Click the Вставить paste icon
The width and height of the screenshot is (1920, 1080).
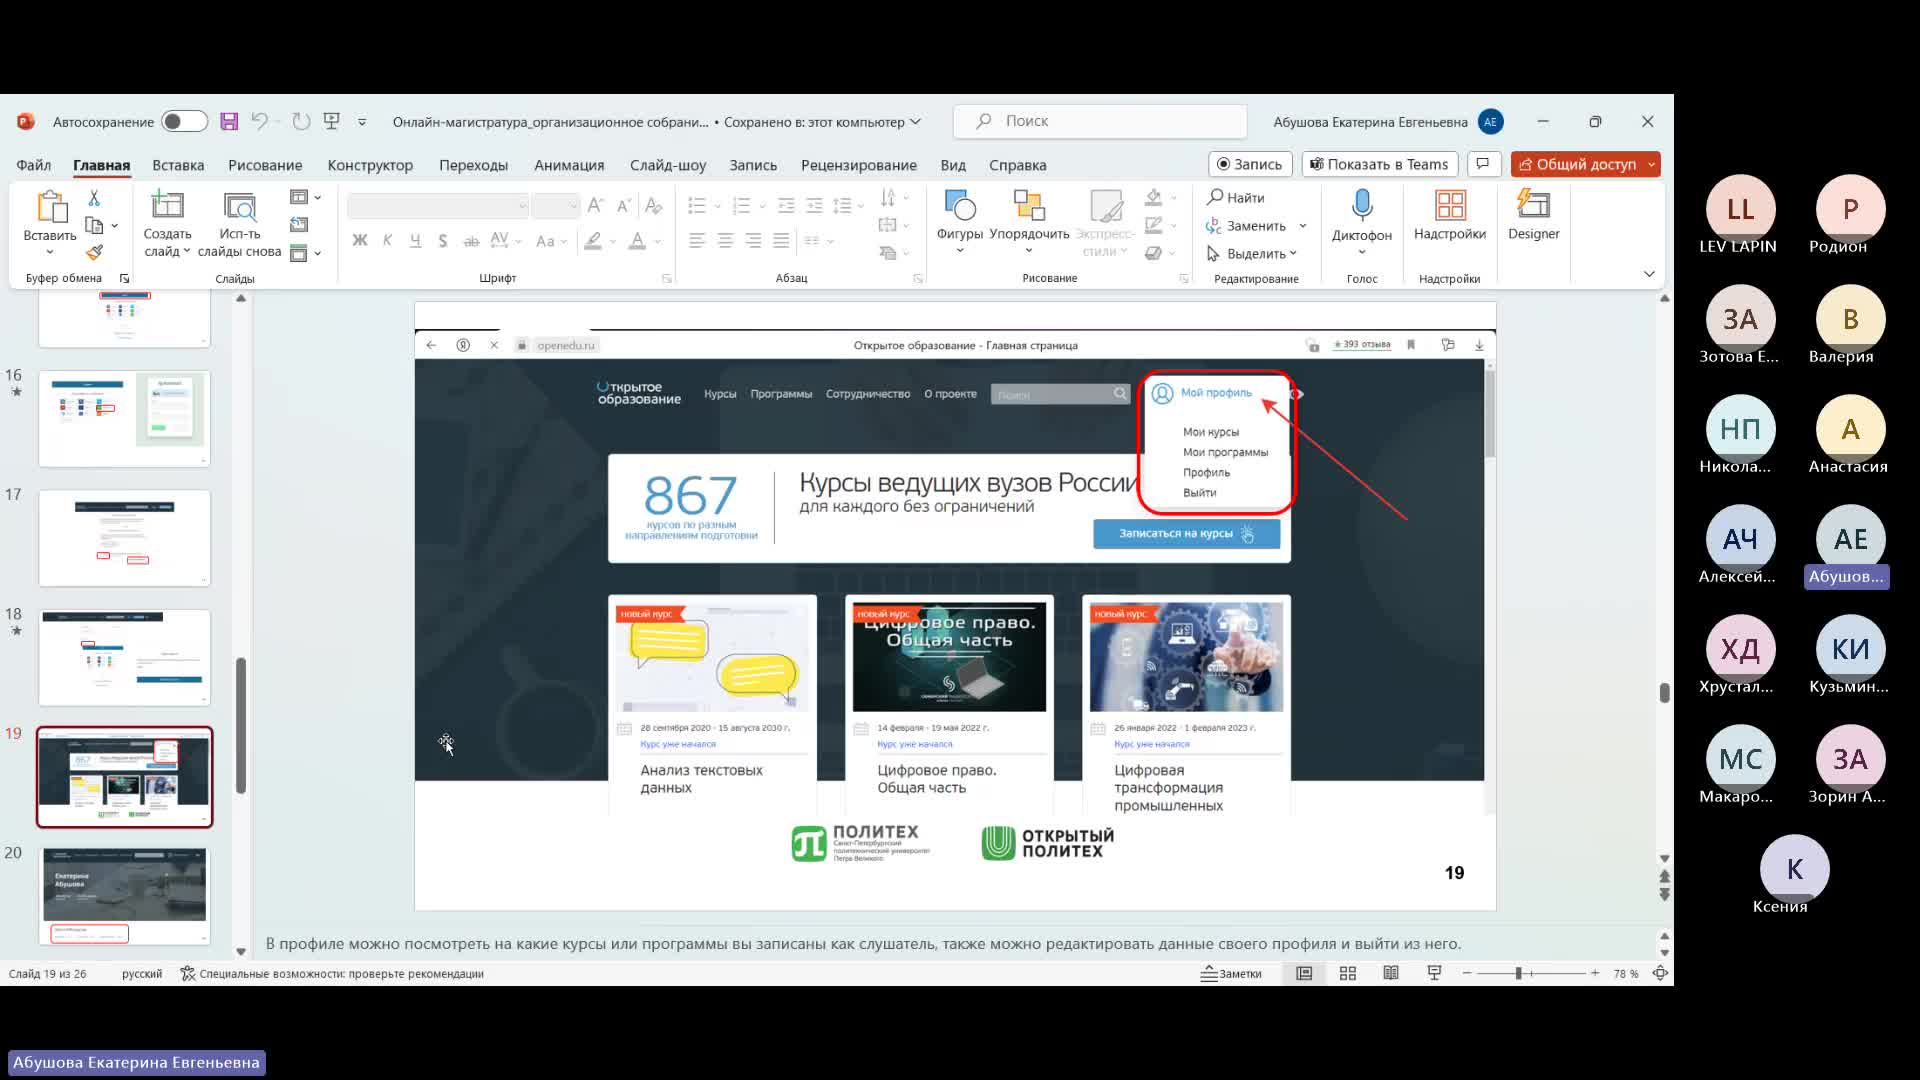pos(50,207)
